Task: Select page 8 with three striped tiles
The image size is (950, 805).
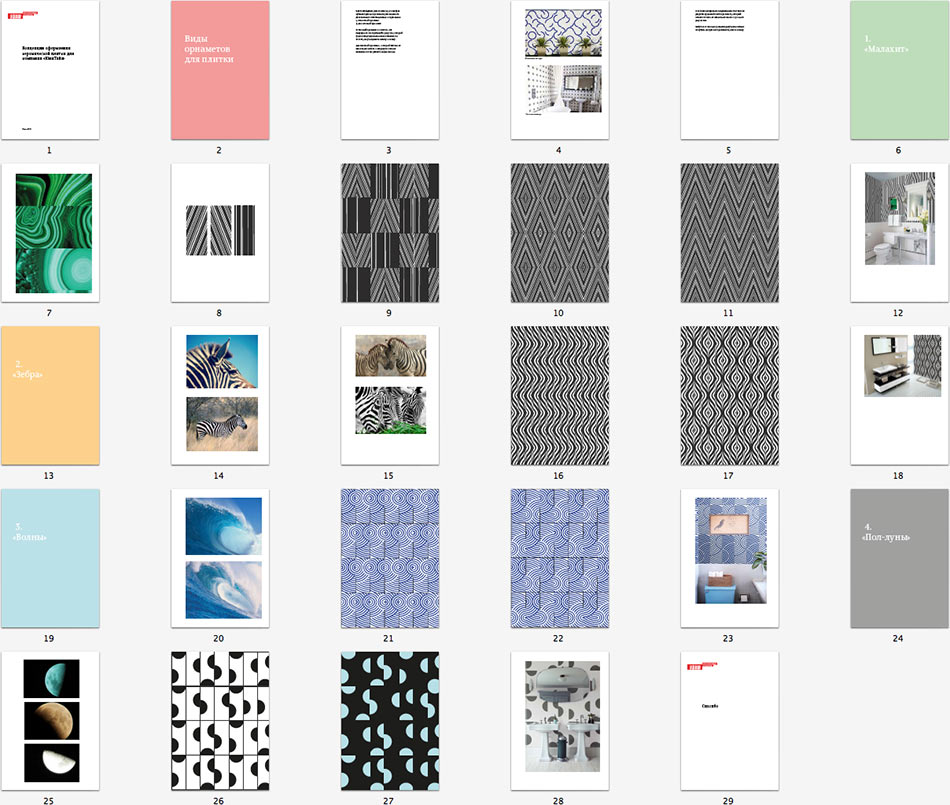Action: coord(219,232)
